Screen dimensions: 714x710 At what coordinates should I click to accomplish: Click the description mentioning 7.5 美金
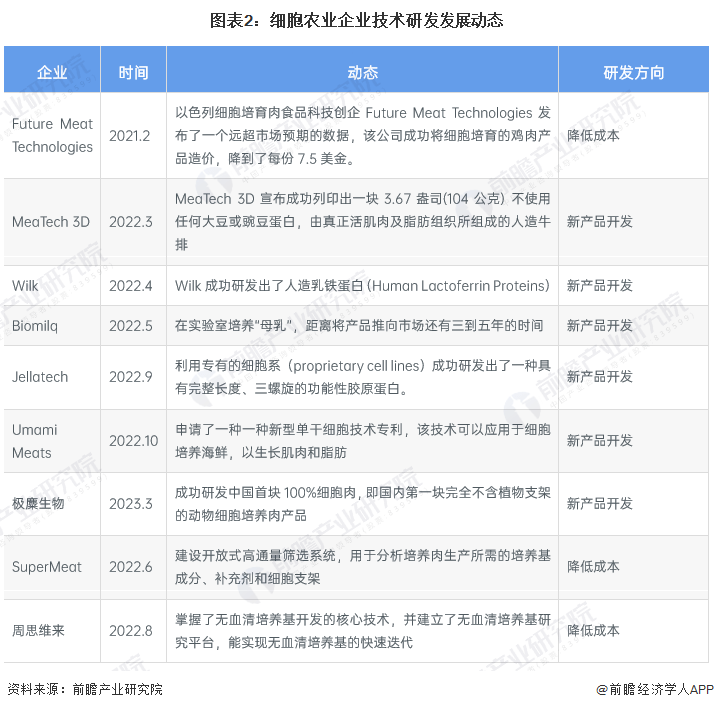(363, 136)
